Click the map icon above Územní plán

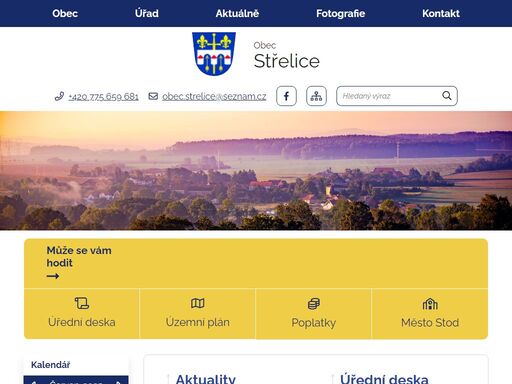pos(198,303)
